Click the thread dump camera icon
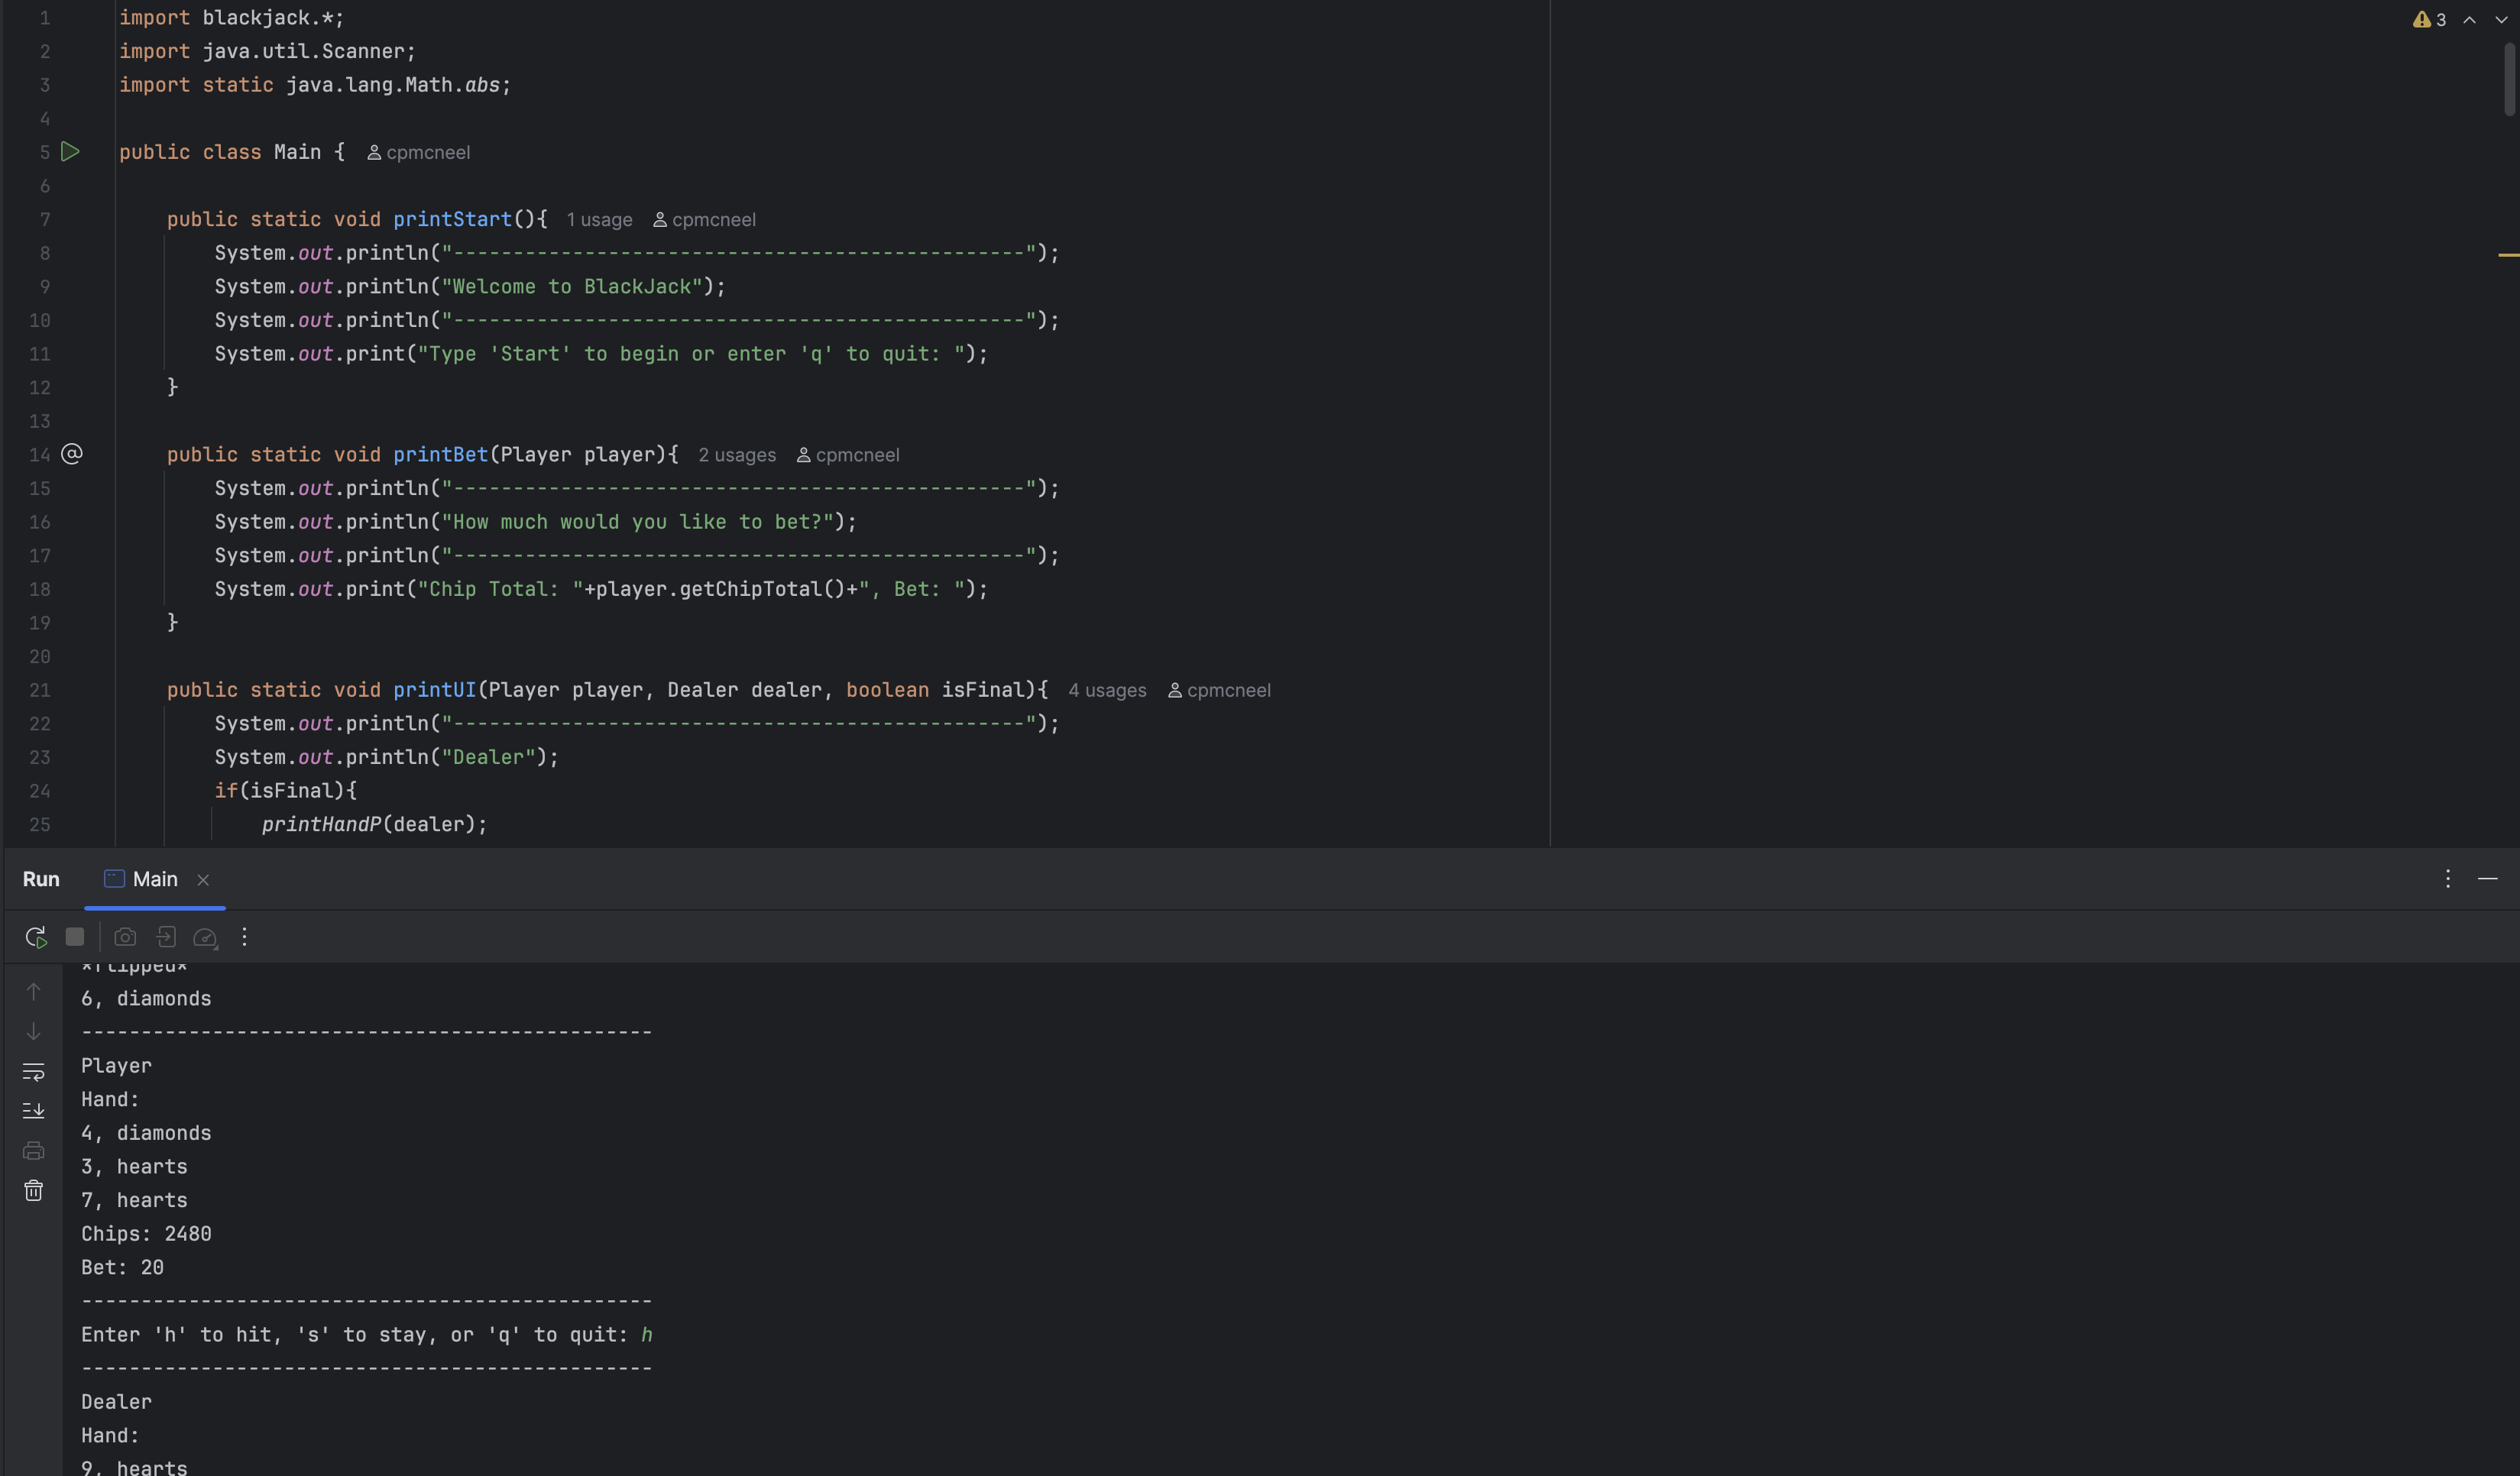This screenshot has width=2520, height=1476. click(x=125, y=937)
